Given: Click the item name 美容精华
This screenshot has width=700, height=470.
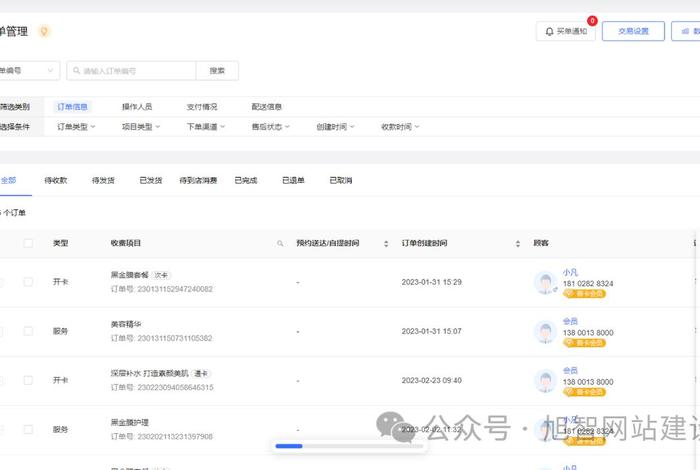Looking at the screenshot, I should pyautogui.click(x=126, y=324).
